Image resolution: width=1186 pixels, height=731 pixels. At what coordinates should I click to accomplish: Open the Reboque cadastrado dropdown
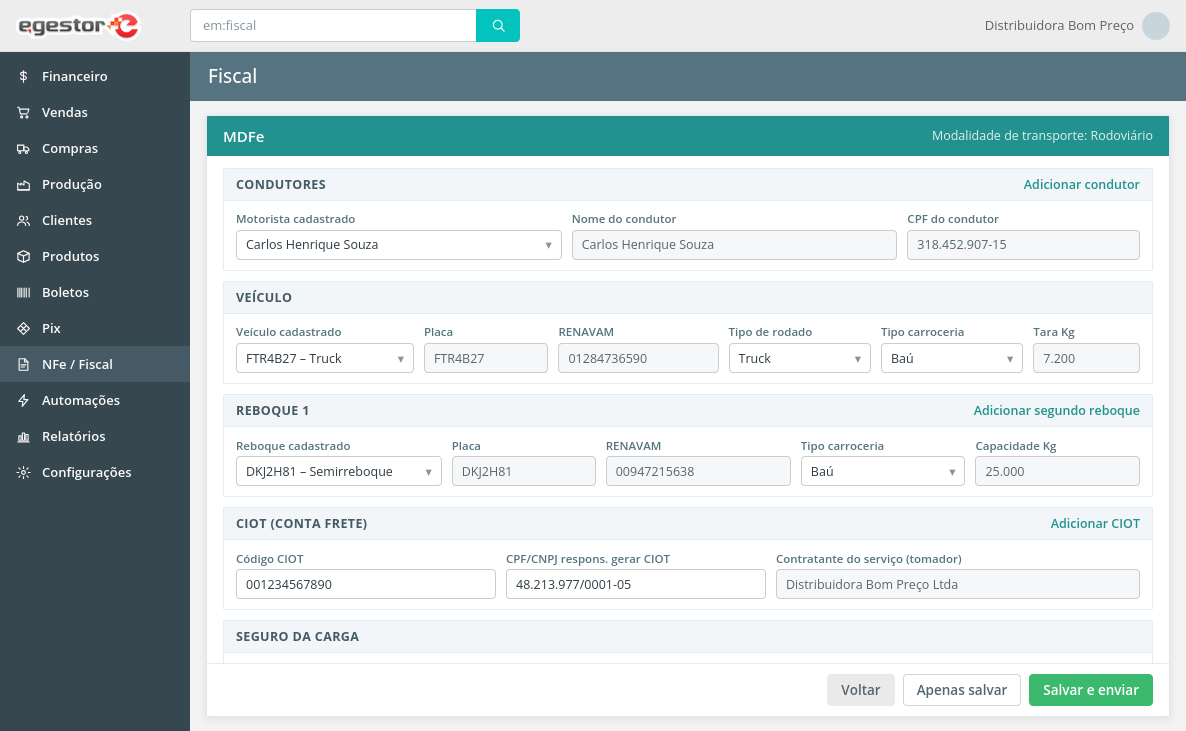point(339,471)
